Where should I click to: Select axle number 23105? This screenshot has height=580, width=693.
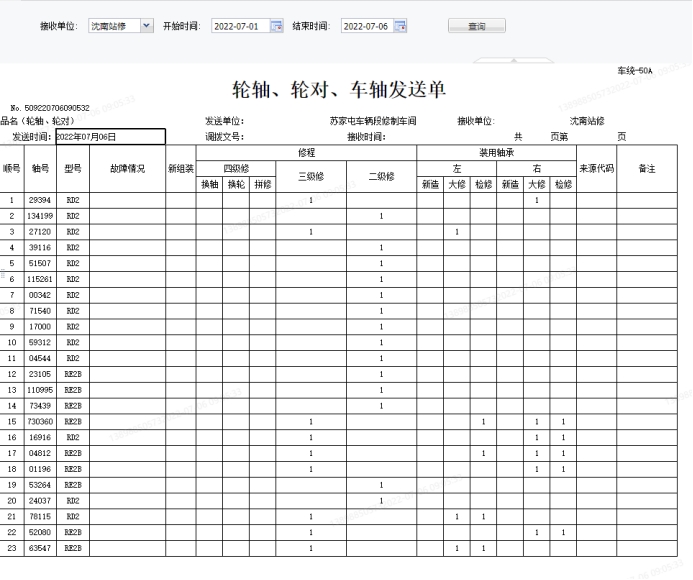pos(40,374)
